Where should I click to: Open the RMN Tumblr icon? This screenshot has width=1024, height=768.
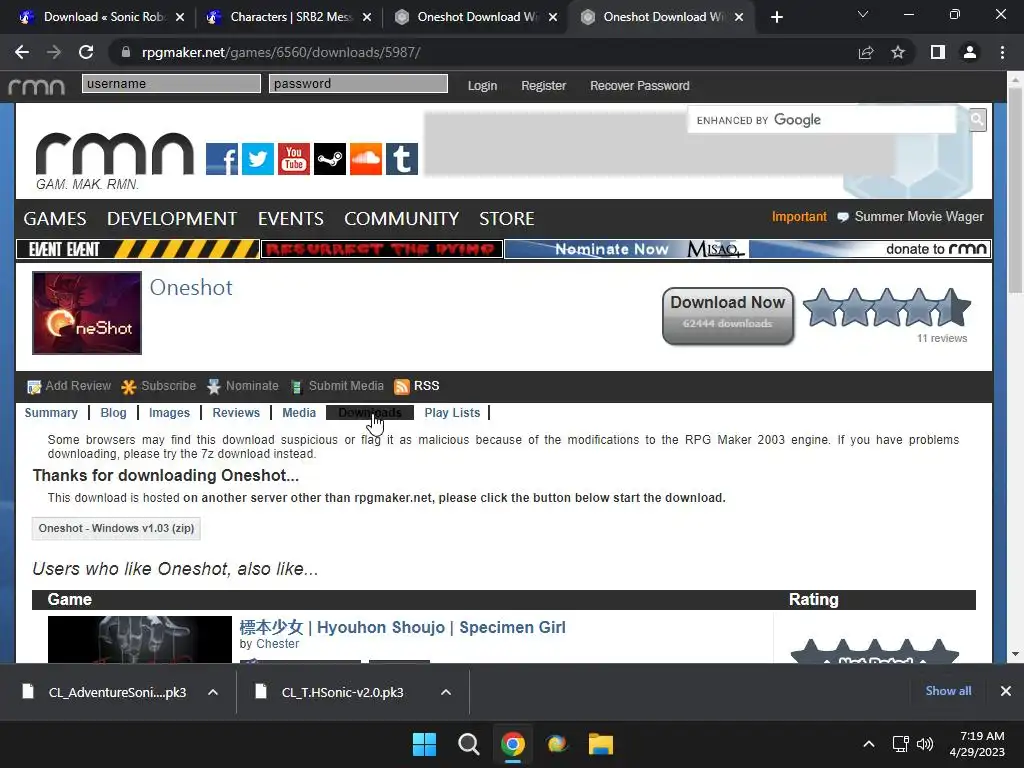(x=402, y=159)
